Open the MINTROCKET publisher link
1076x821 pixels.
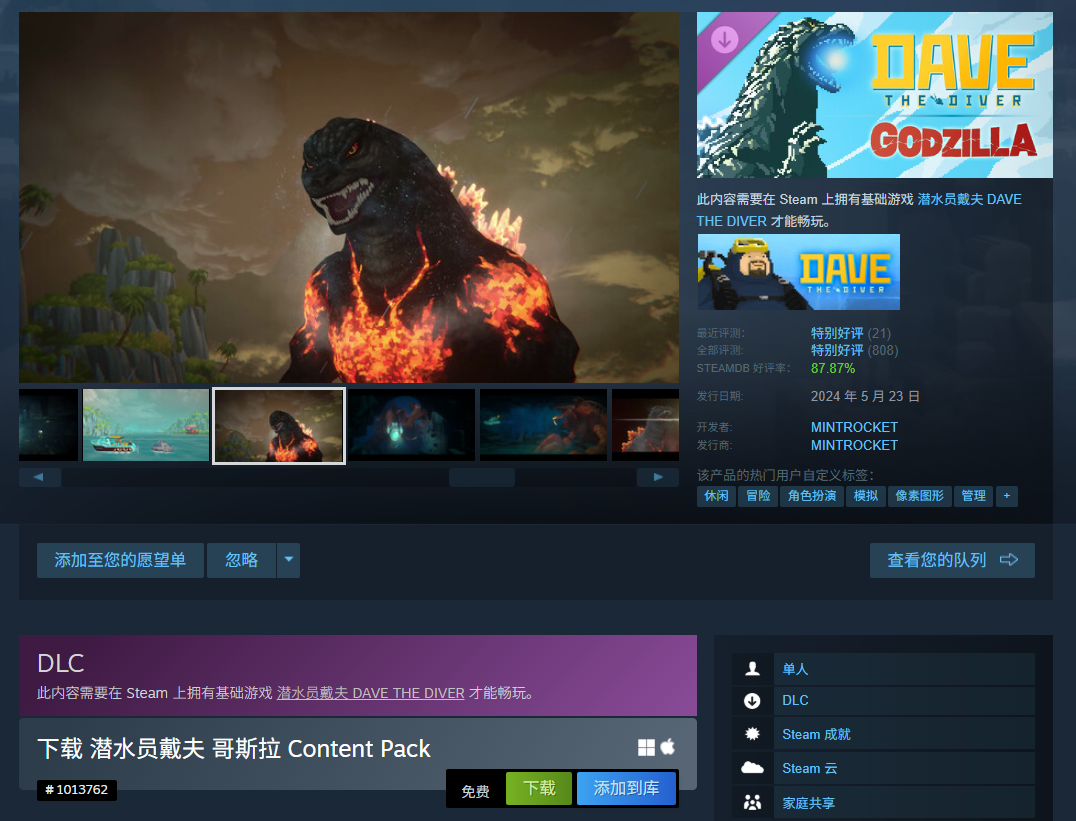(854, 446)
